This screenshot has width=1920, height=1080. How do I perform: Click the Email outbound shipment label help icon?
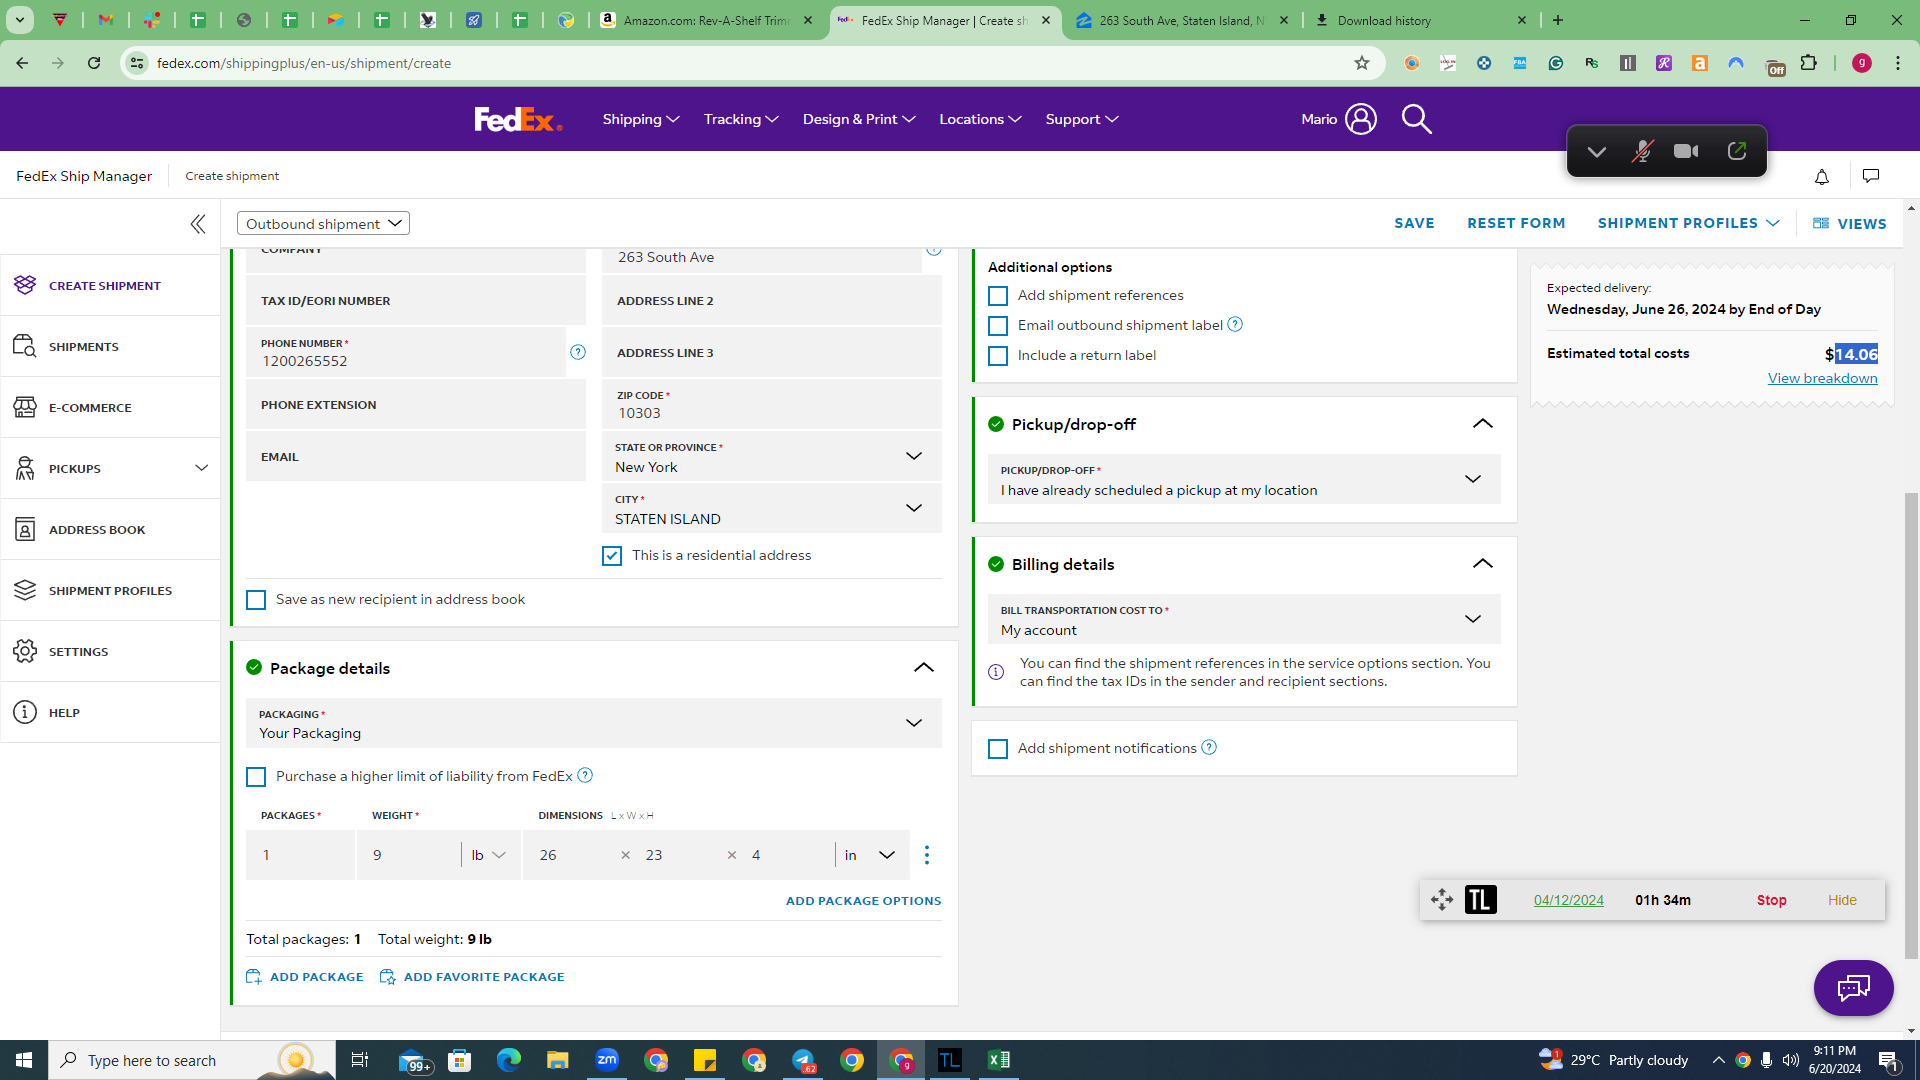click(1235, 324)
